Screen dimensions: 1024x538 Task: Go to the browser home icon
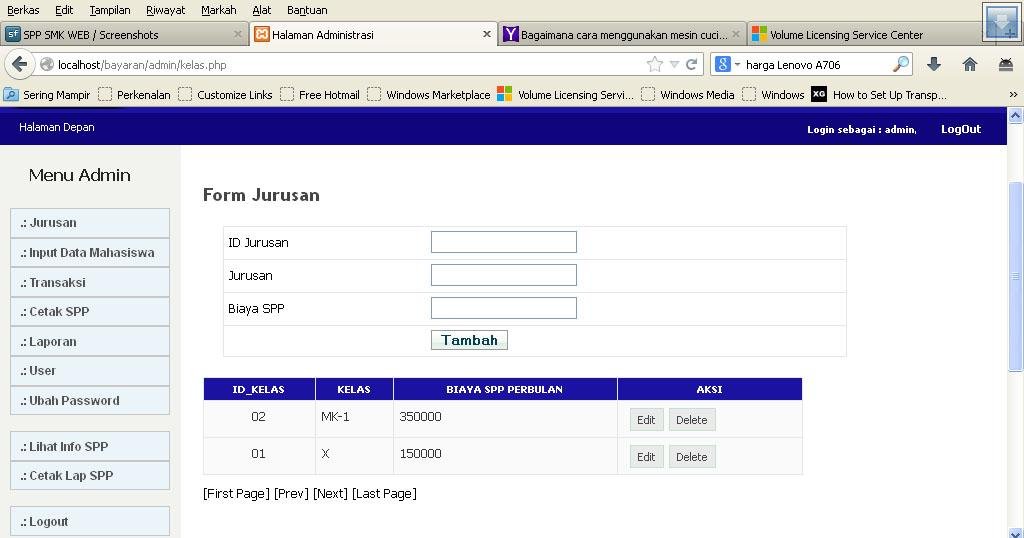point(970,64)
